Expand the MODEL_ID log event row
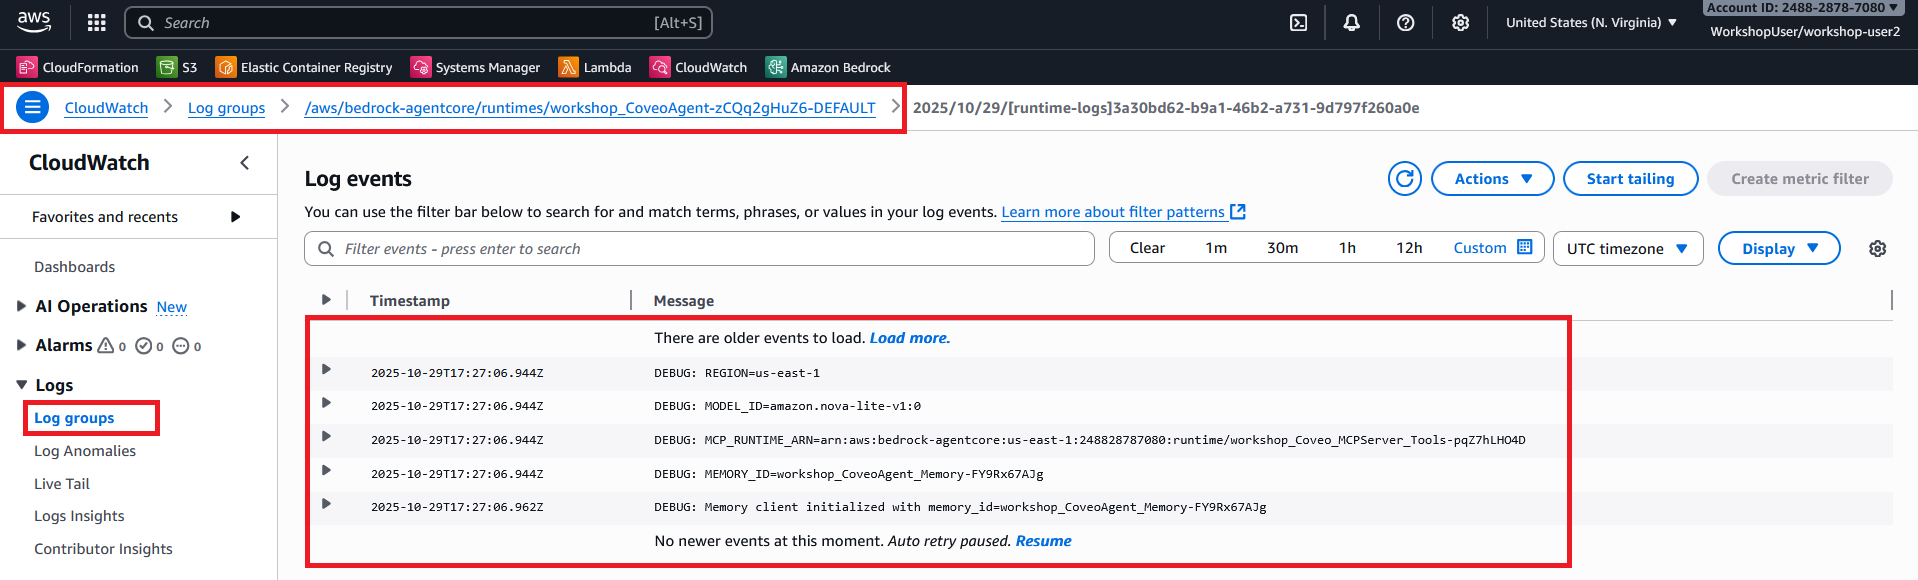Viewport: 1918px width, 580px height. (326, 403)
